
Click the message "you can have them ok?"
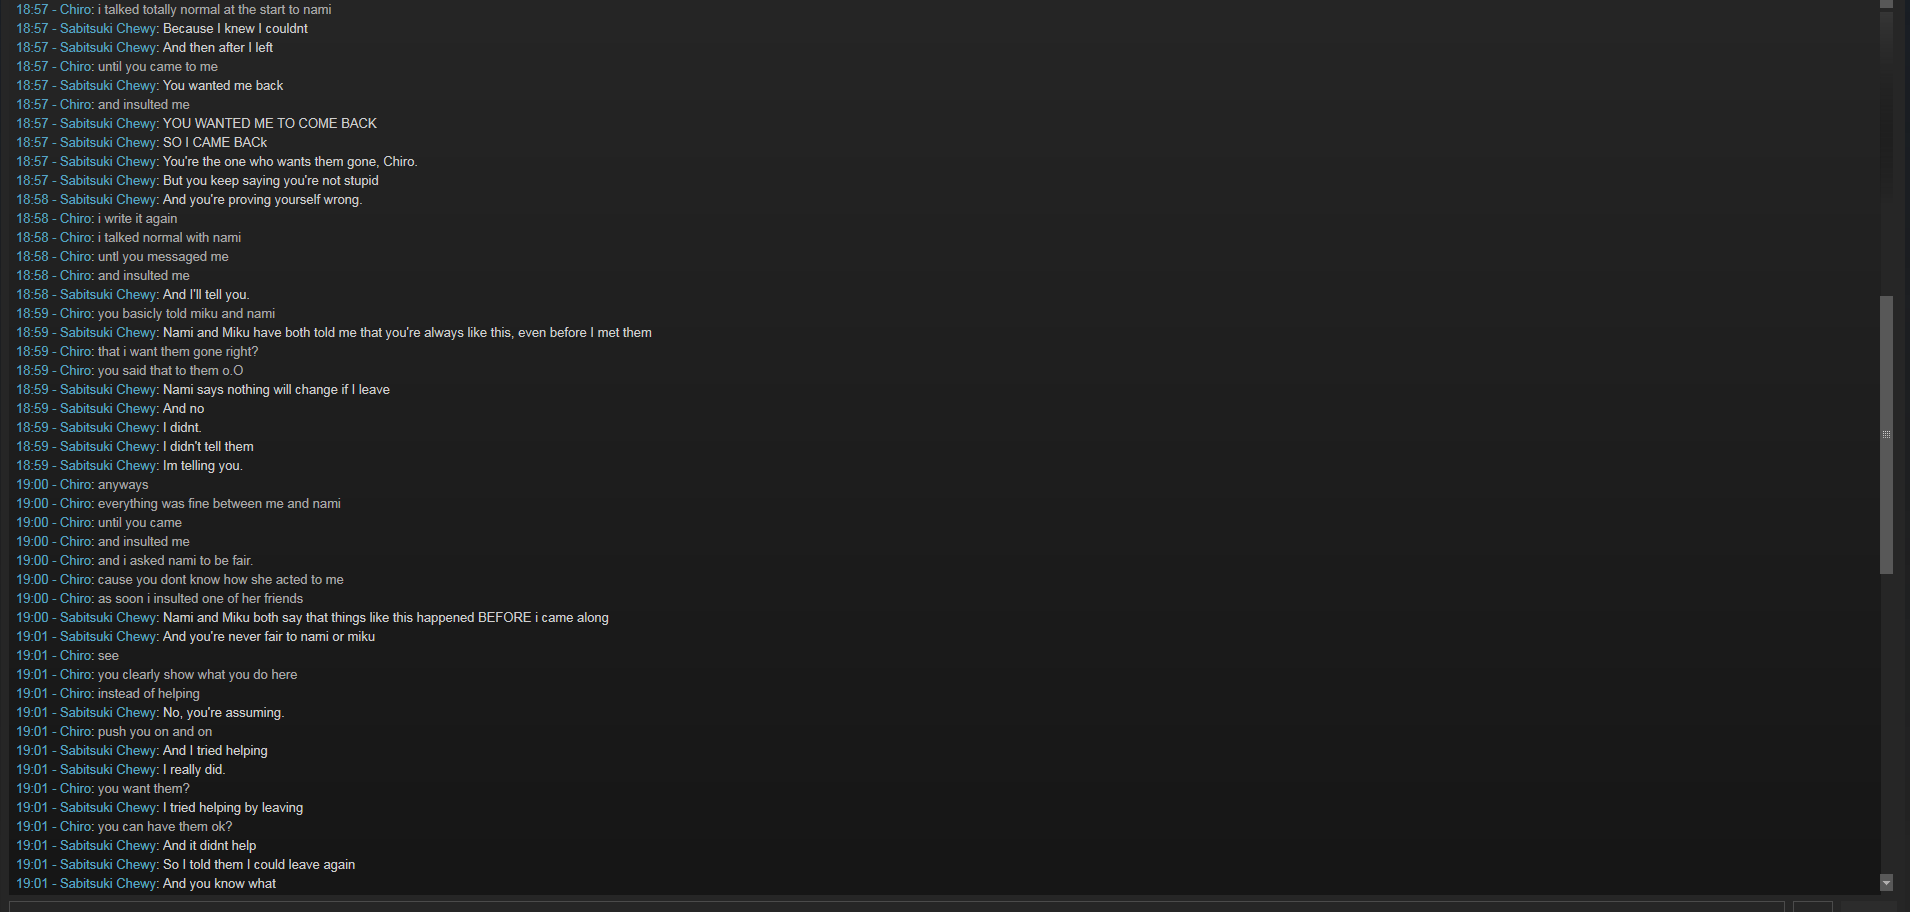click(165, 826)
